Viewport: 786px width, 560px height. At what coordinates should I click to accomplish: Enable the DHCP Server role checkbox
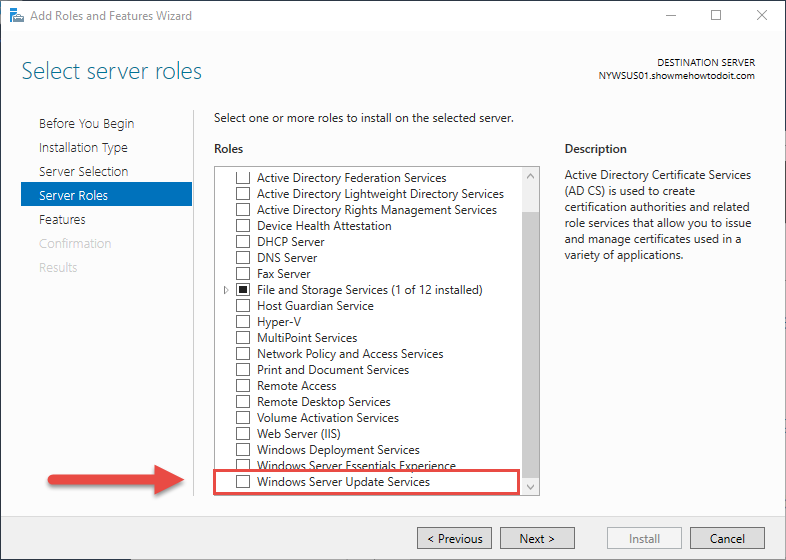click(x=243, y=242)
